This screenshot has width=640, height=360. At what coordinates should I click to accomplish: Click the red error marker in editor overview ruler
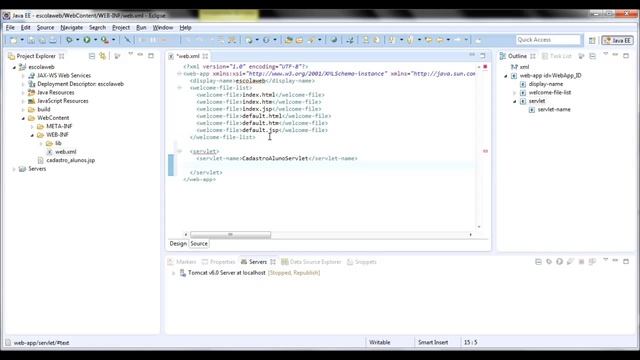tap(485, 151)
